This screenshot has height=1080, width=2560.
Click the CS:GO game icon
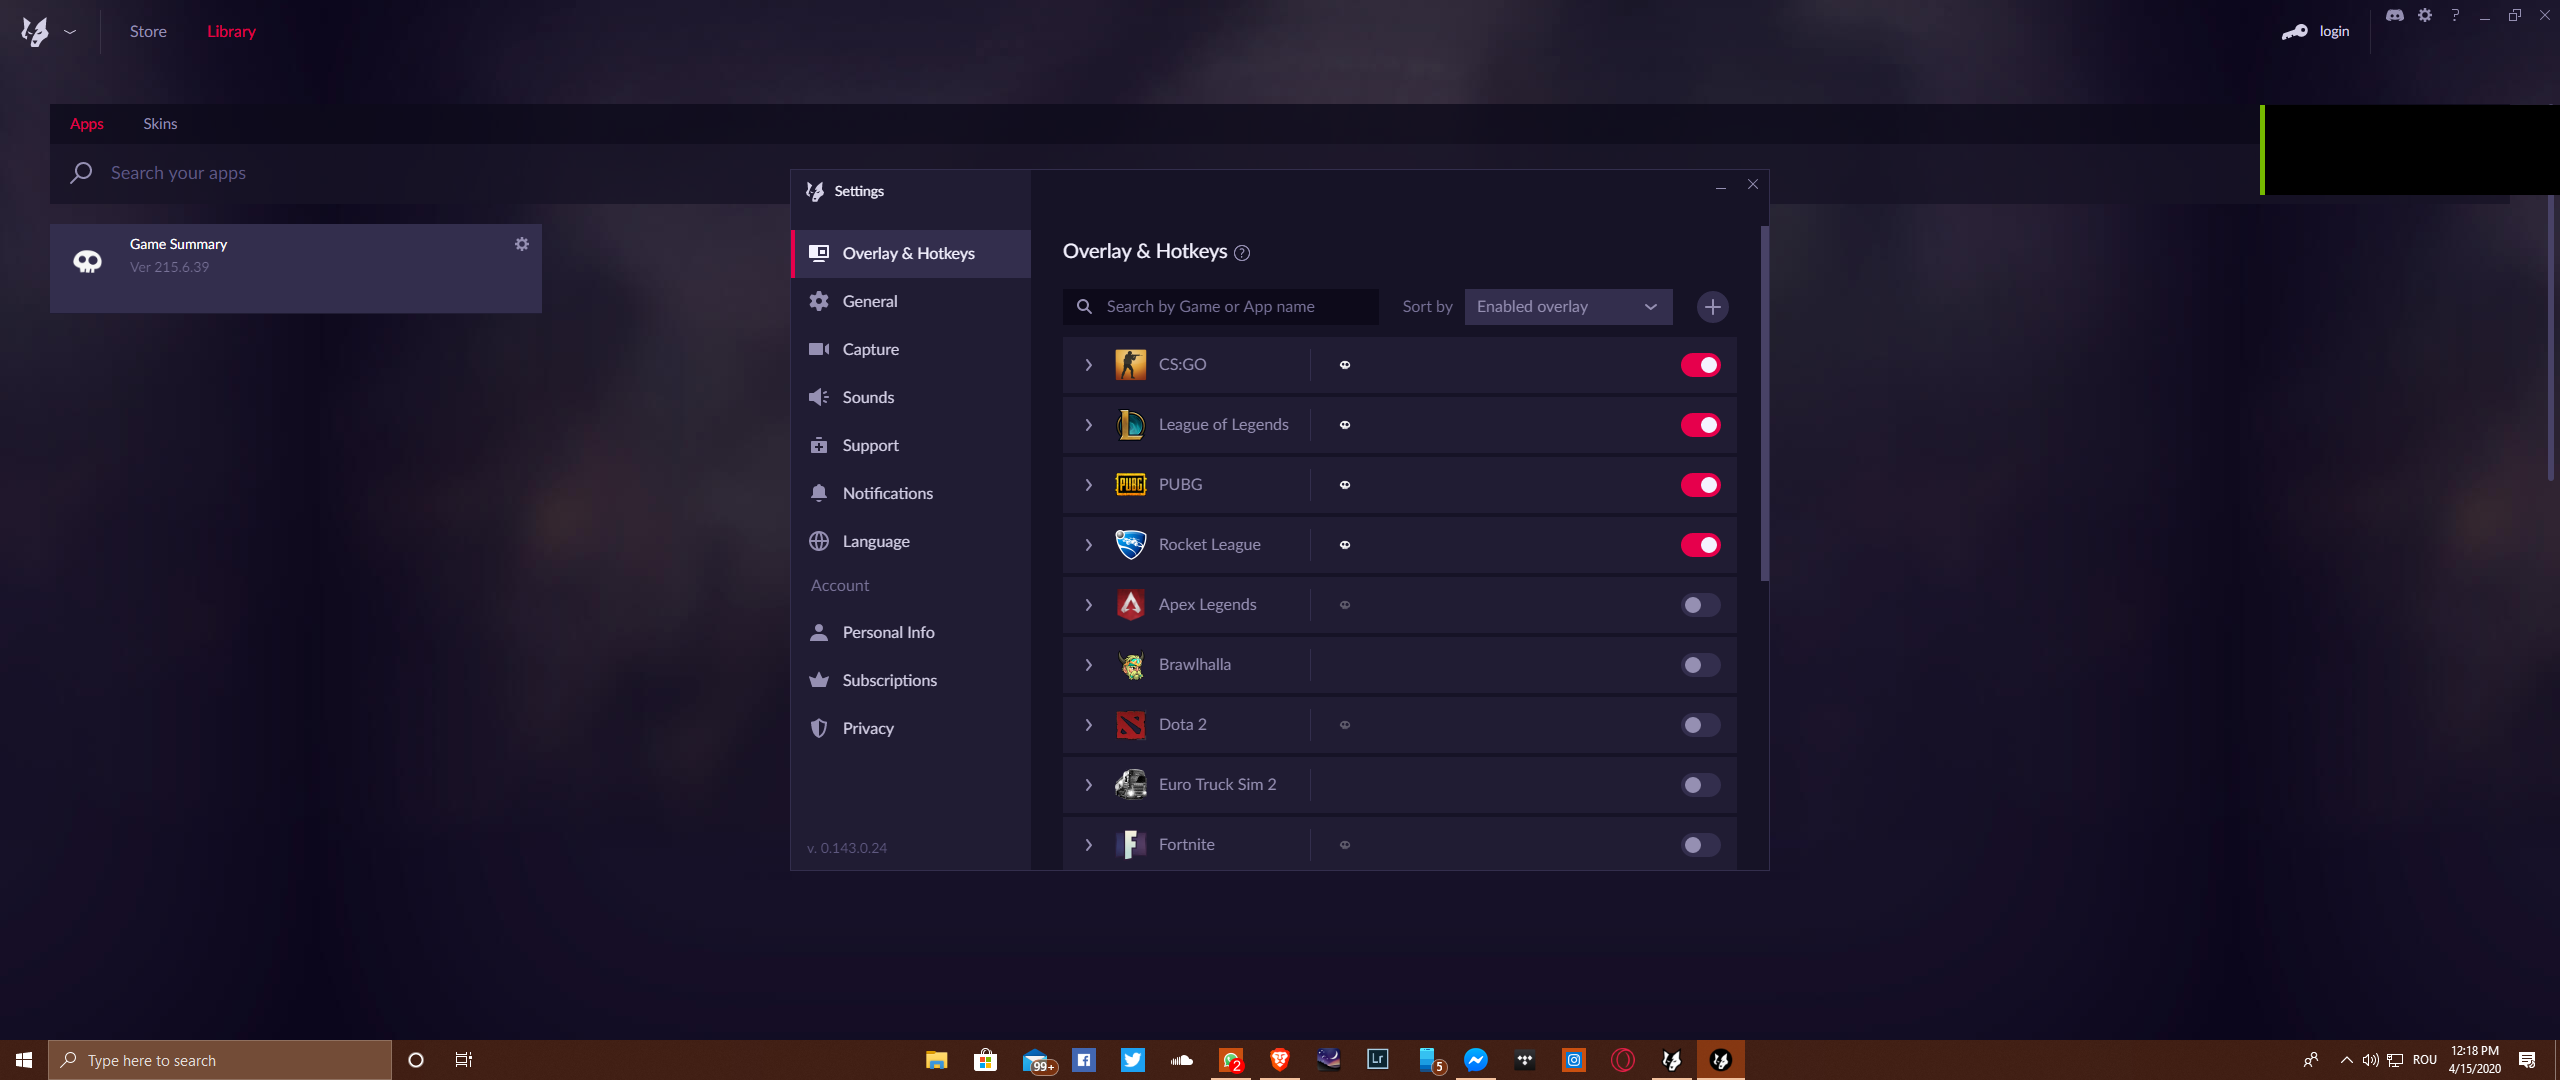click(x=1131, y=364)
